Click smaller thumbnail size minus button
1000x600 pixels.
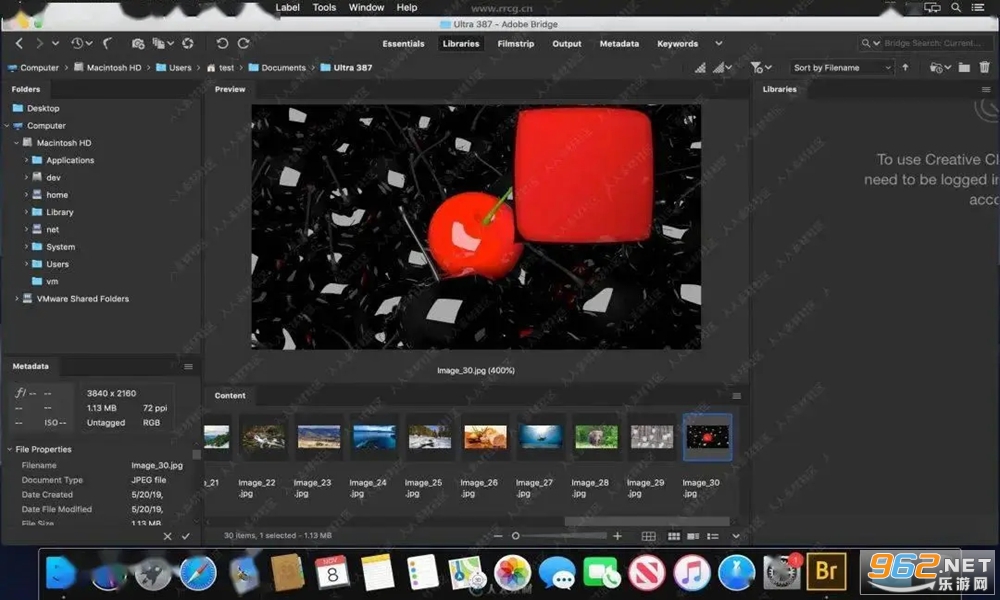point(498,536)
